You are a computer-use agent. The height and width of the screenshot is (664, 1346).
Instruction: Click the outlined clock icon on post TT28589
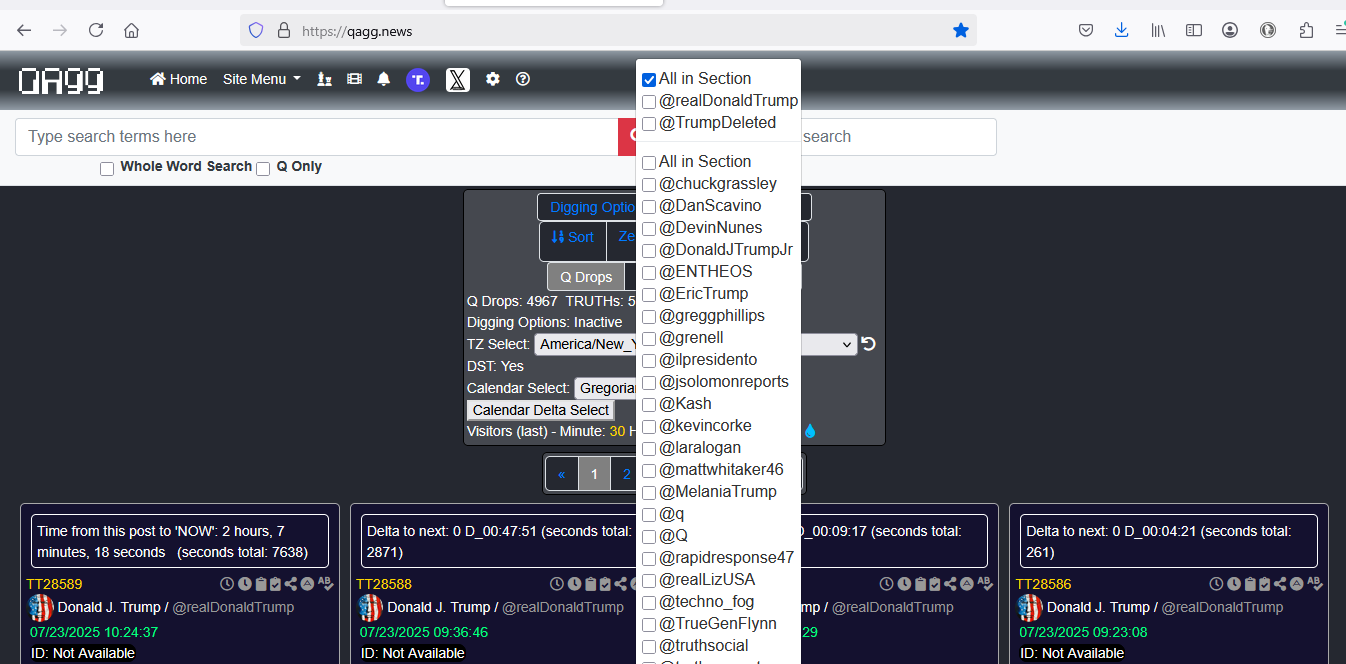tap(226, 584)
